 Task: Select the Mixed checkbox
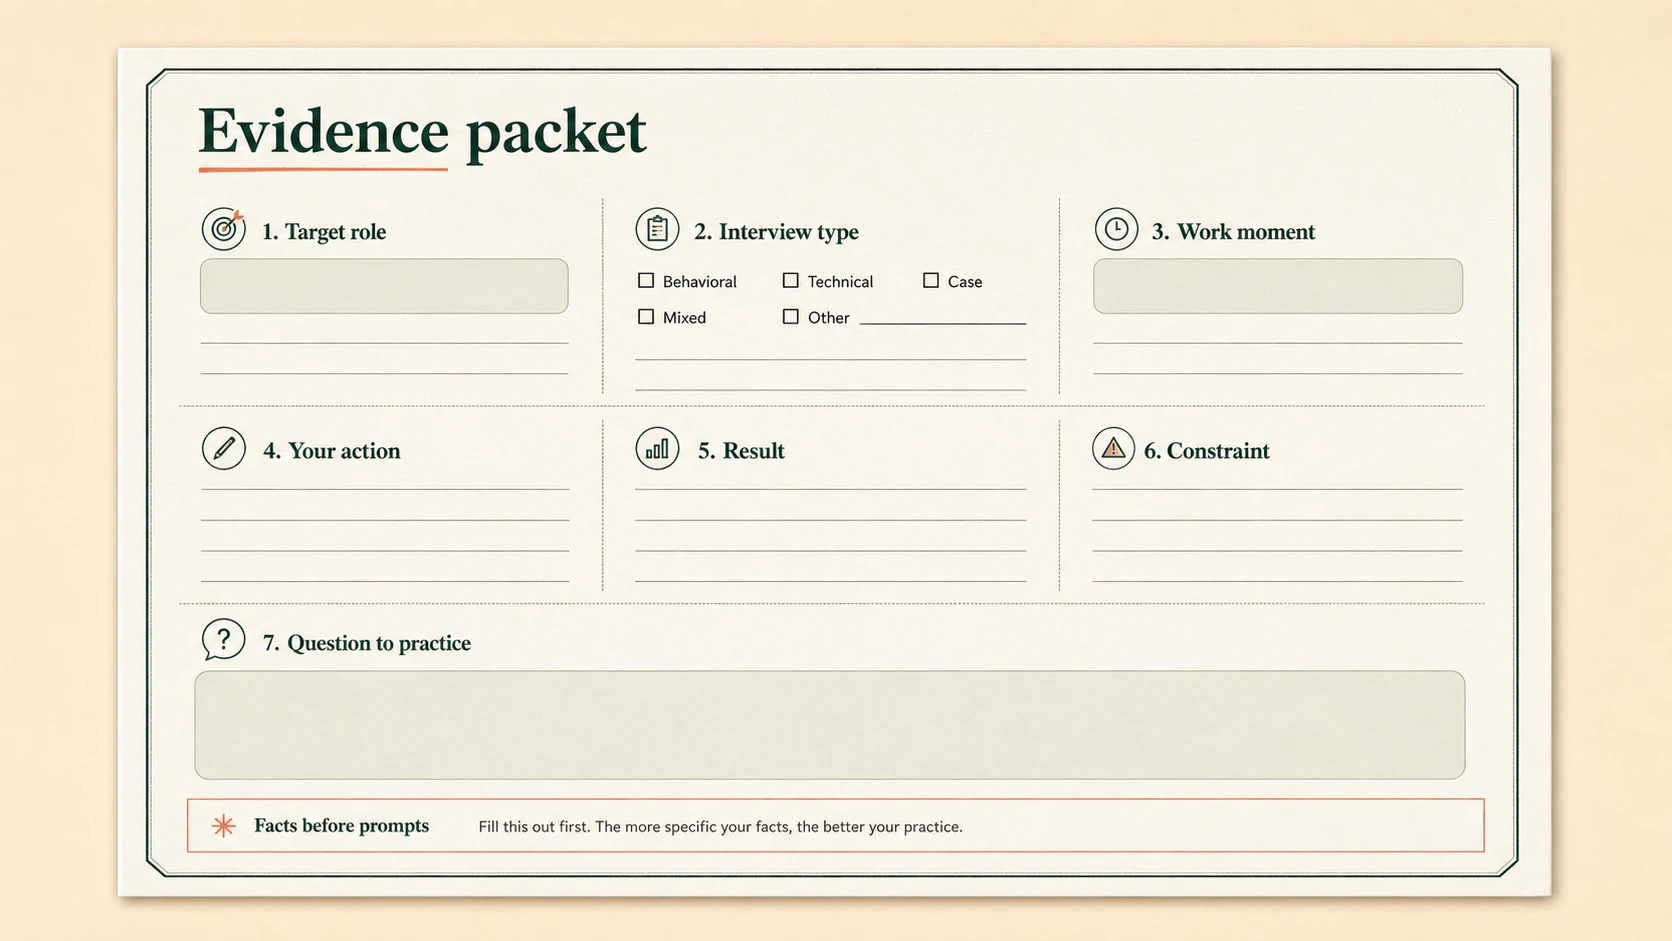[x=646, y=317]
